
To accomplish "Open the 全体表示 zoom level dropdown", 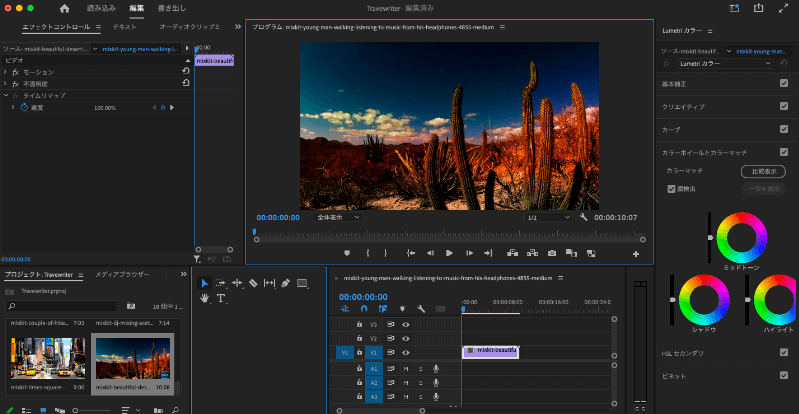I will (338, 217).
